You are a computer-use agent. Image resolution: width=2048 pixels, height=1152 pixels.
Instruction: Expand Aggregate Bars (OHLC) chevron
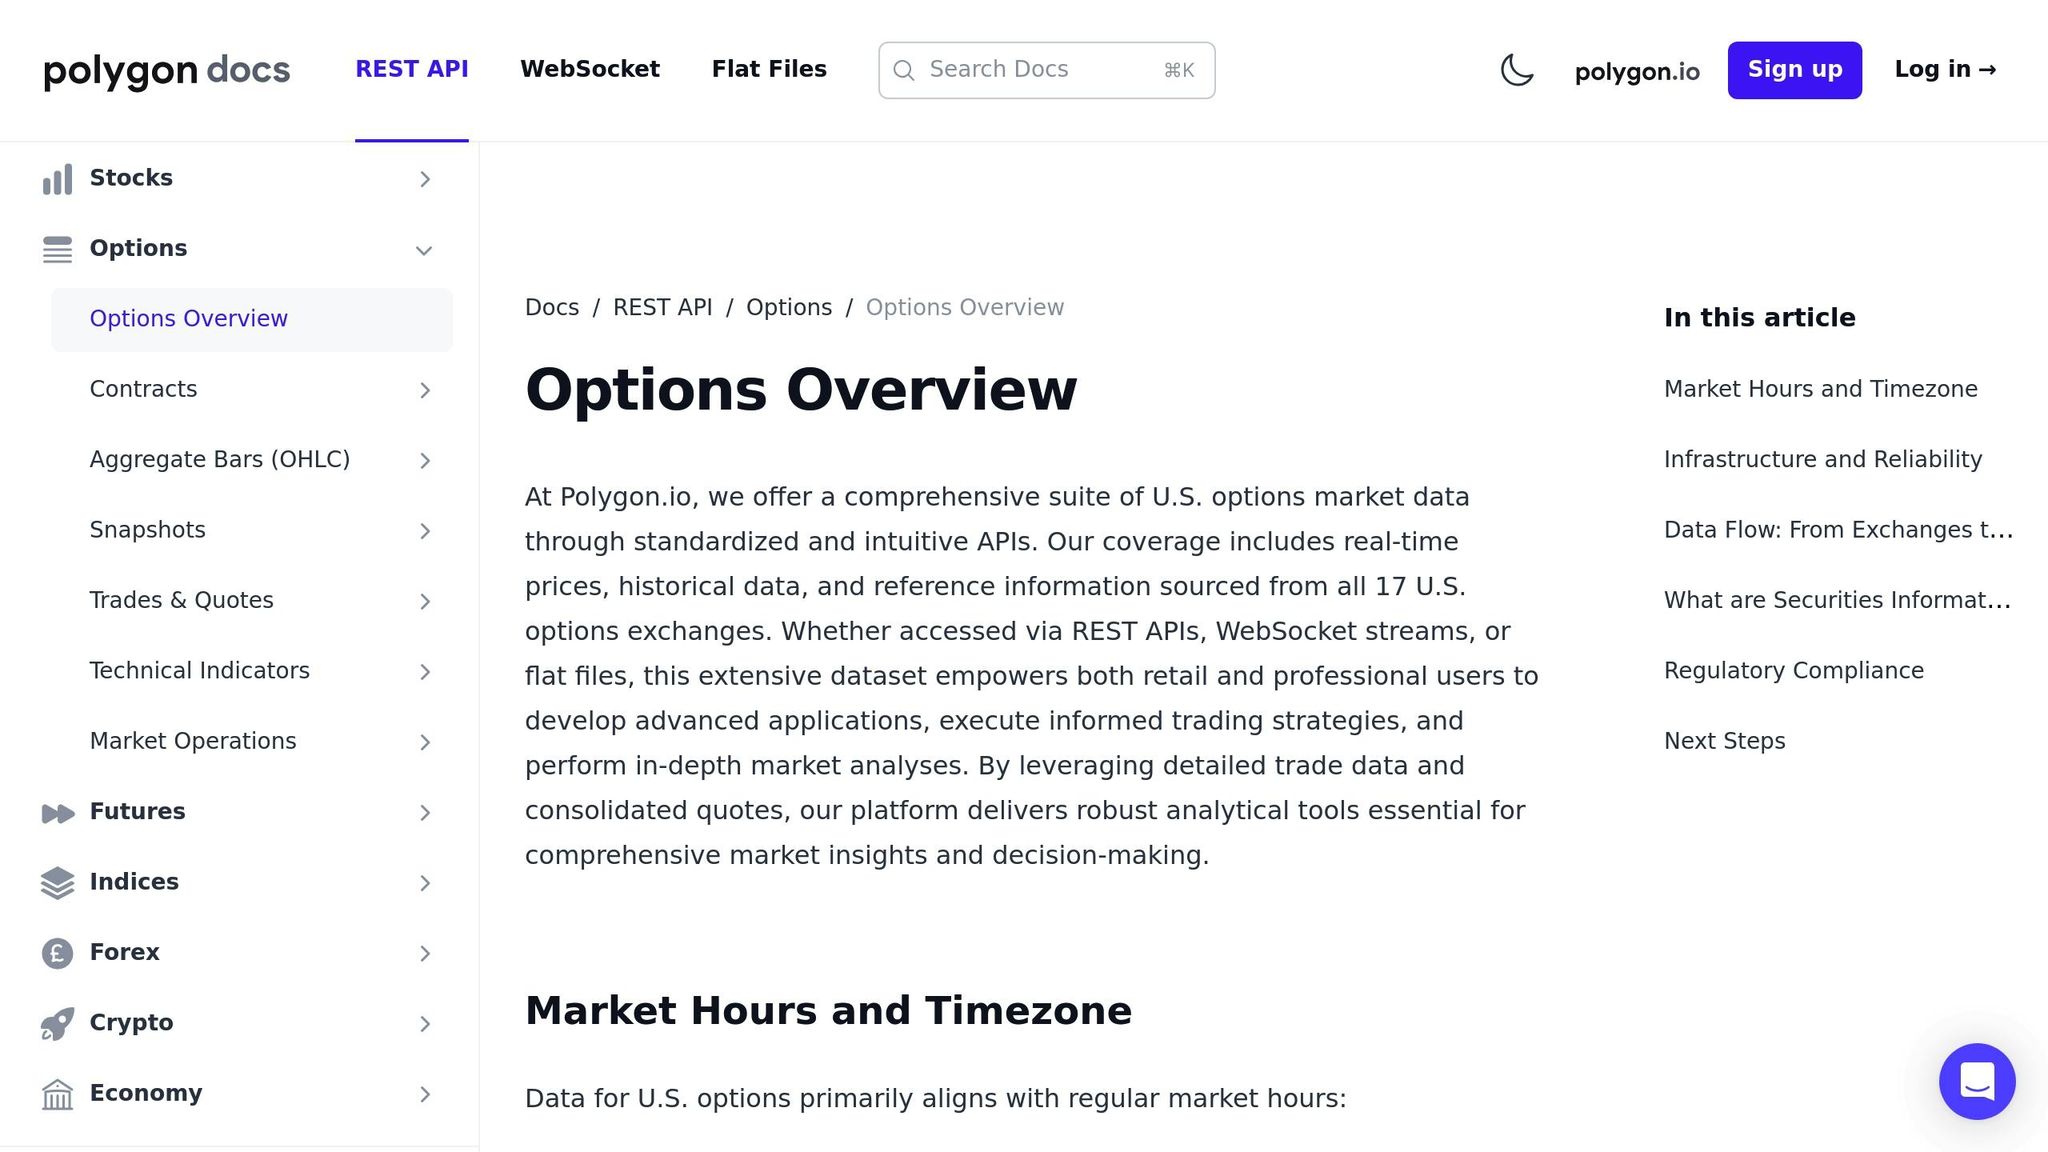click(x=424, y=461)
